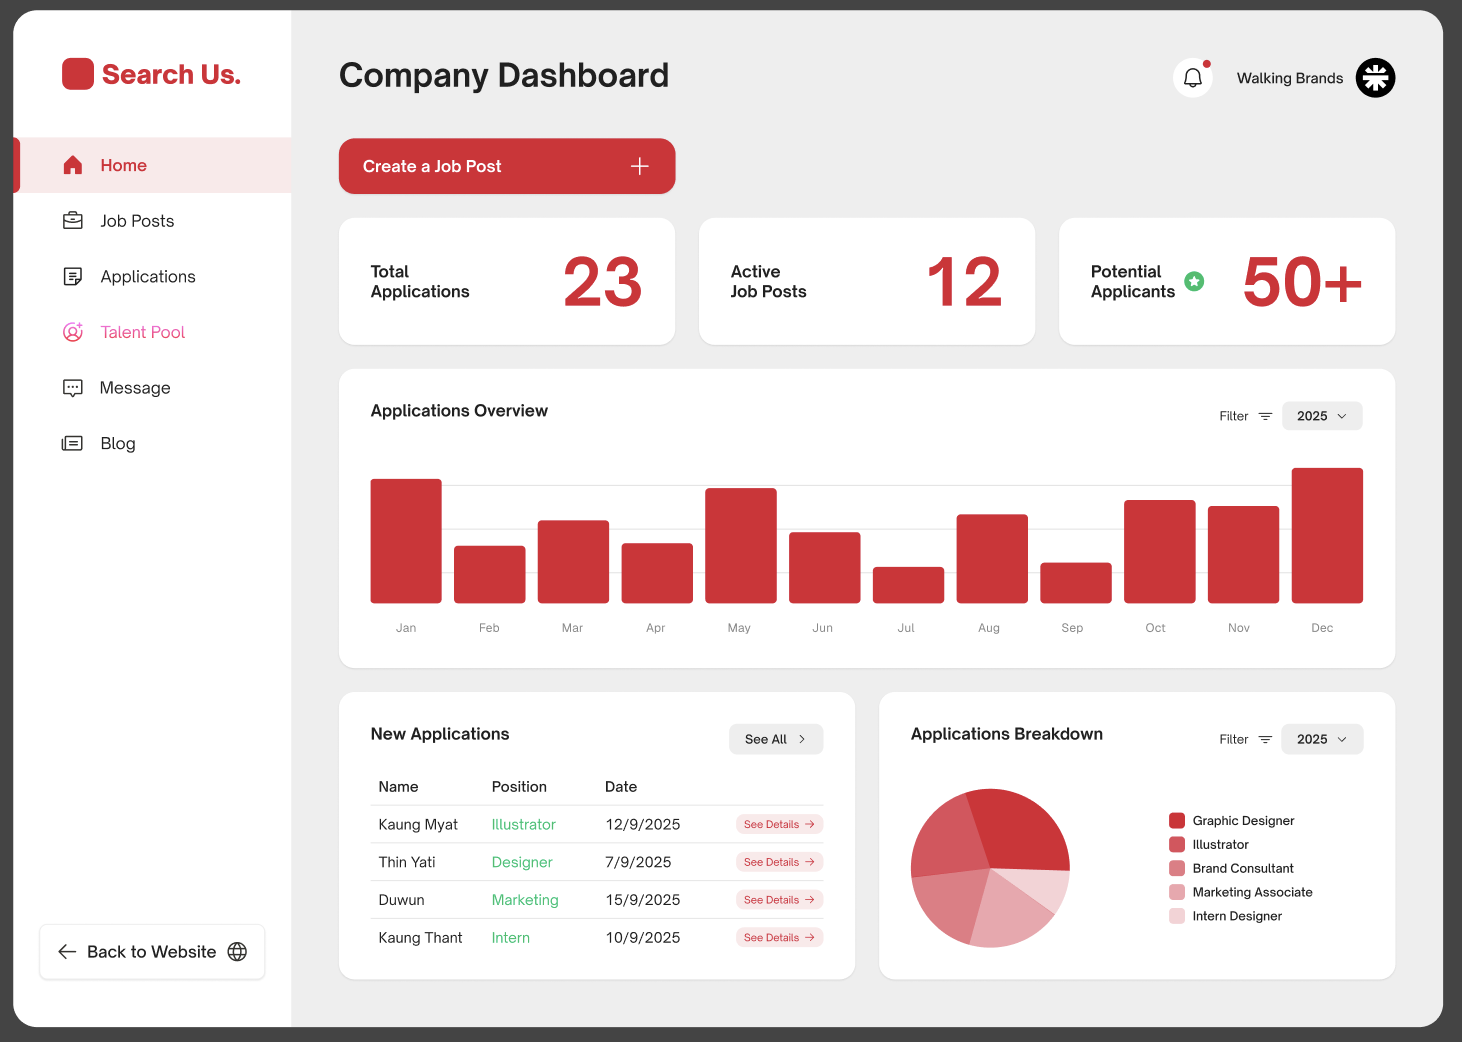Click the Message chat bubble icon
Viewport: 1462px width, 1042px height.
[73, 388]
